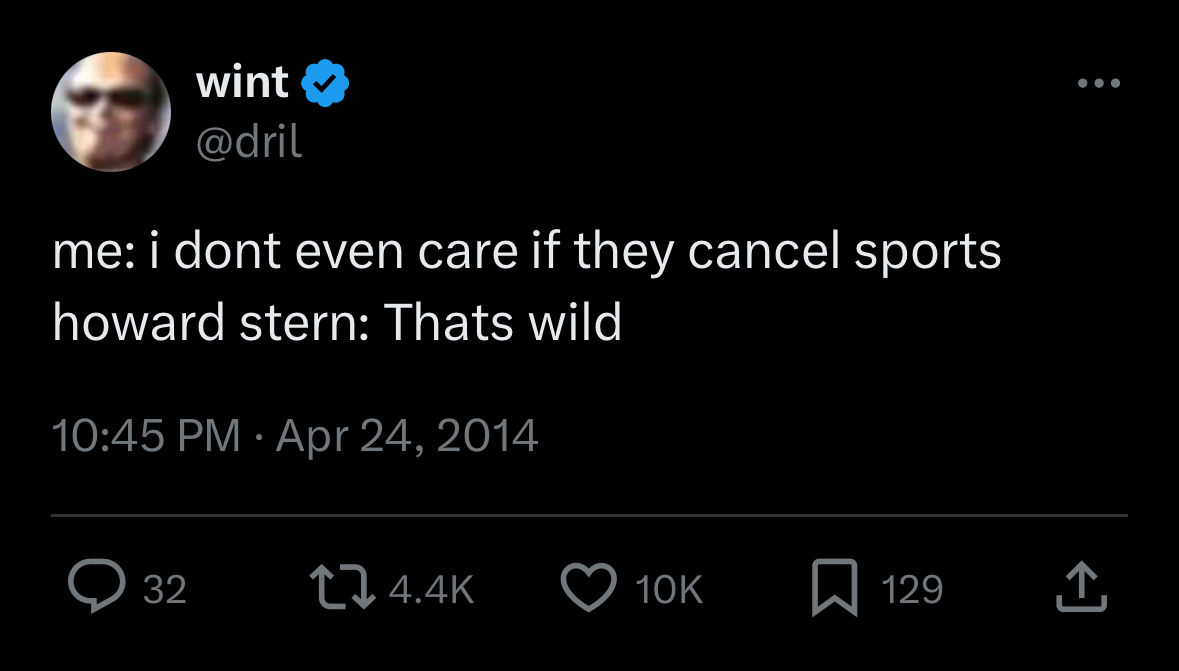Click the blue verified checkmark badge
The width and height of the screenshot is (1179, 671).
[325, 83]
